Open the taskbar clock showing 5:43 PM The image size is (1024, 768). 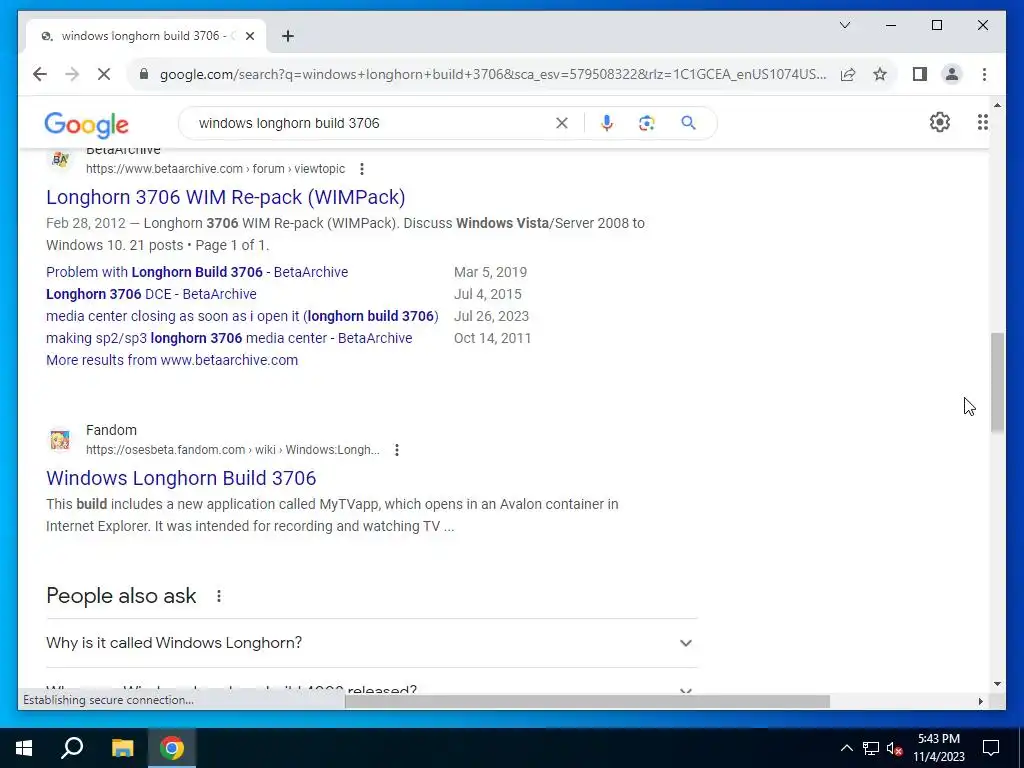click(x=938, y=748)
